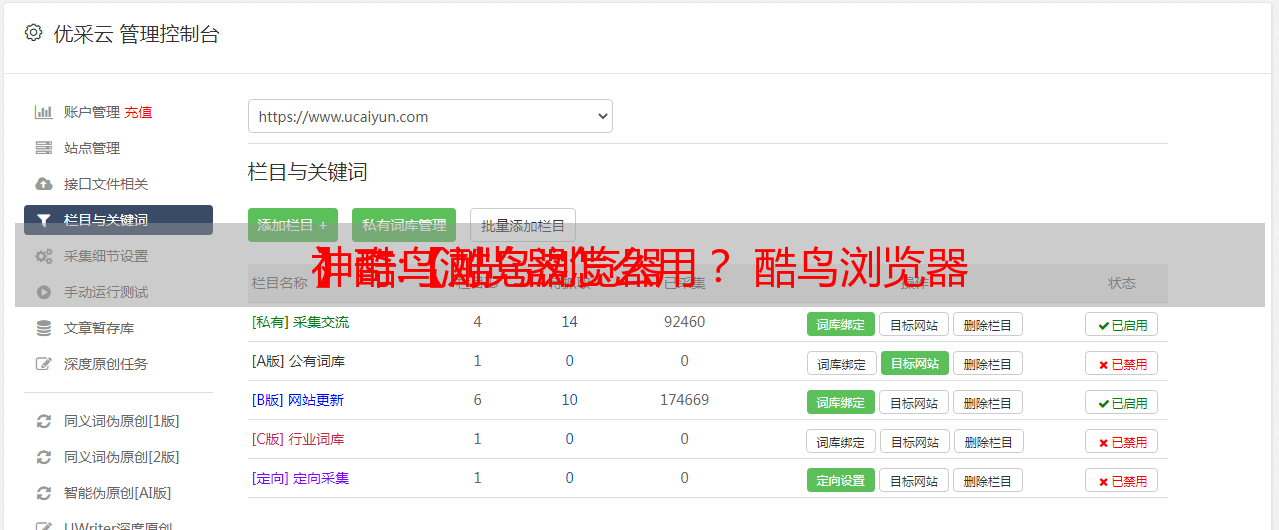Toggle 已禁用 status of 公有词库
The image size is (1279, 530).
(1121, 363)
